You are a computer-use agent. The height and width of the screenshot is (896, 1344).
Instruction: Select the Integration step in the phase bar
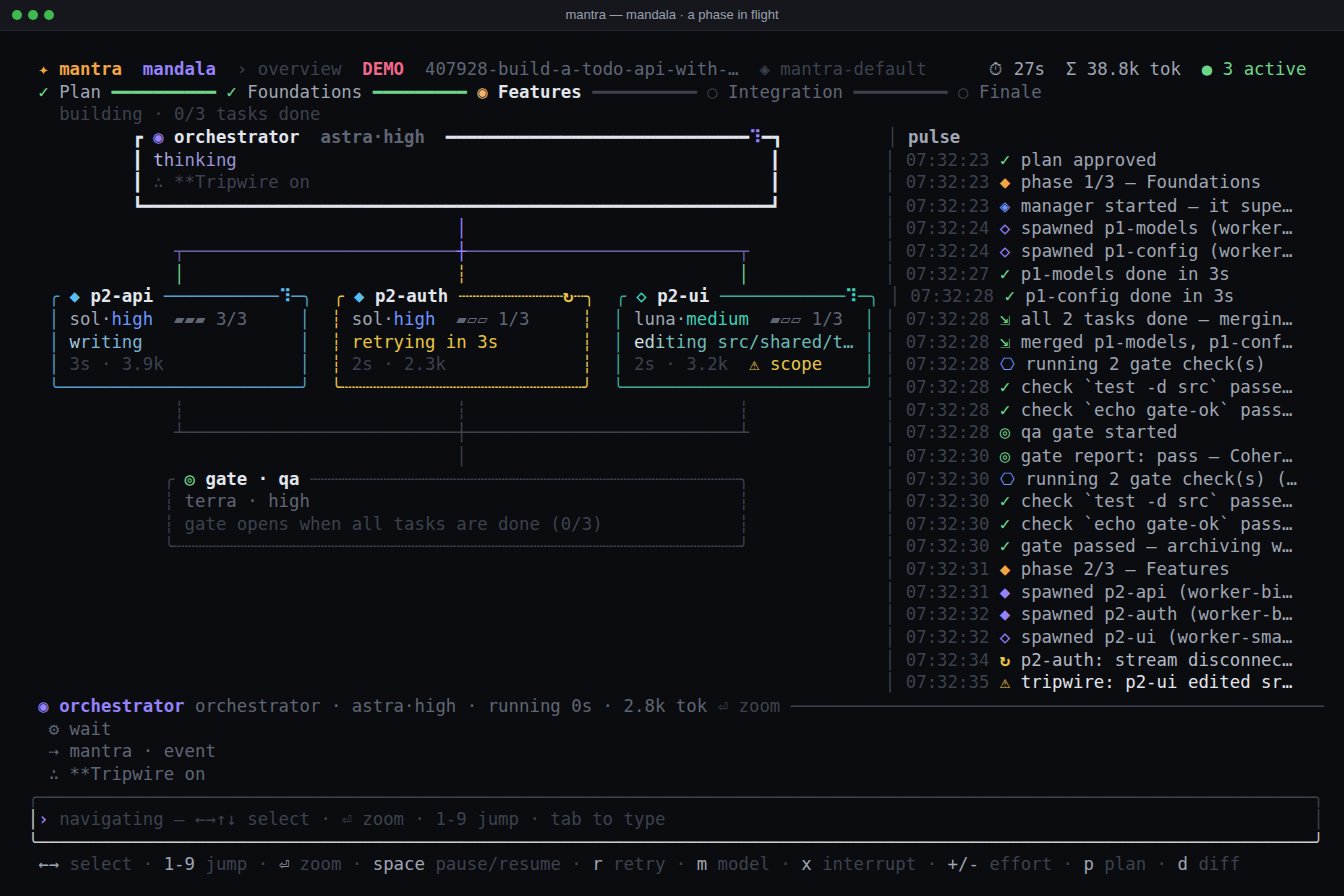click(x=775, y=92)
